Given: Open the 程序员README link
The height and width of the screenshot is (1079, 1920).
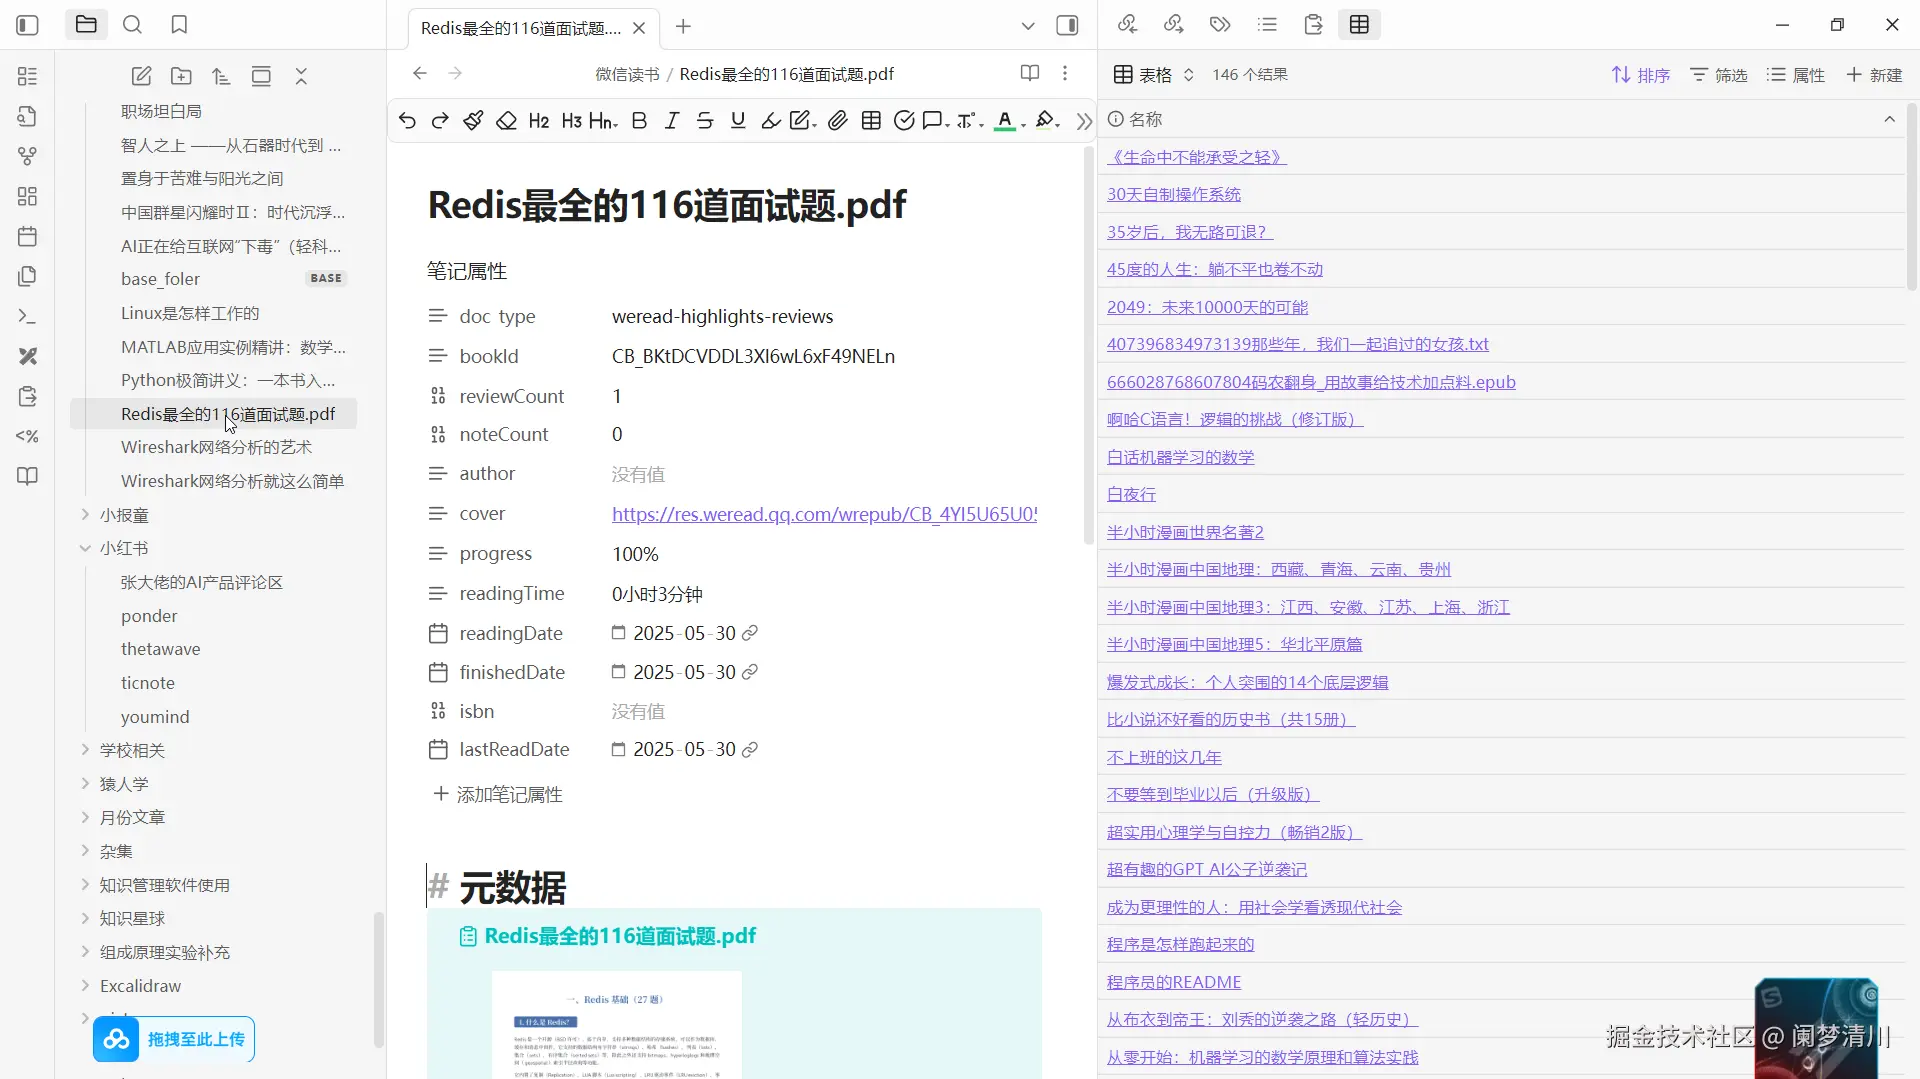Looking at the screenshot, I should [1172, 981].
